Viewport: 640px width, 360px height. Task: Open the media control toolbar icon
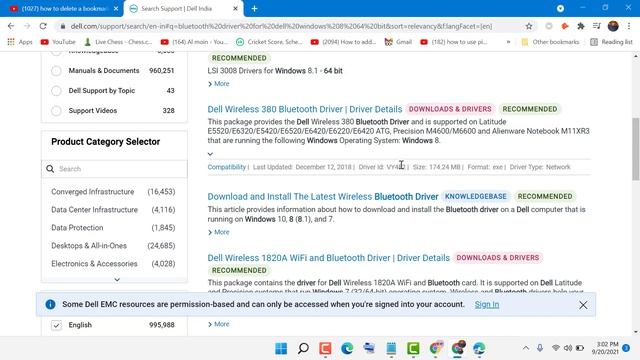click(597, 26)
